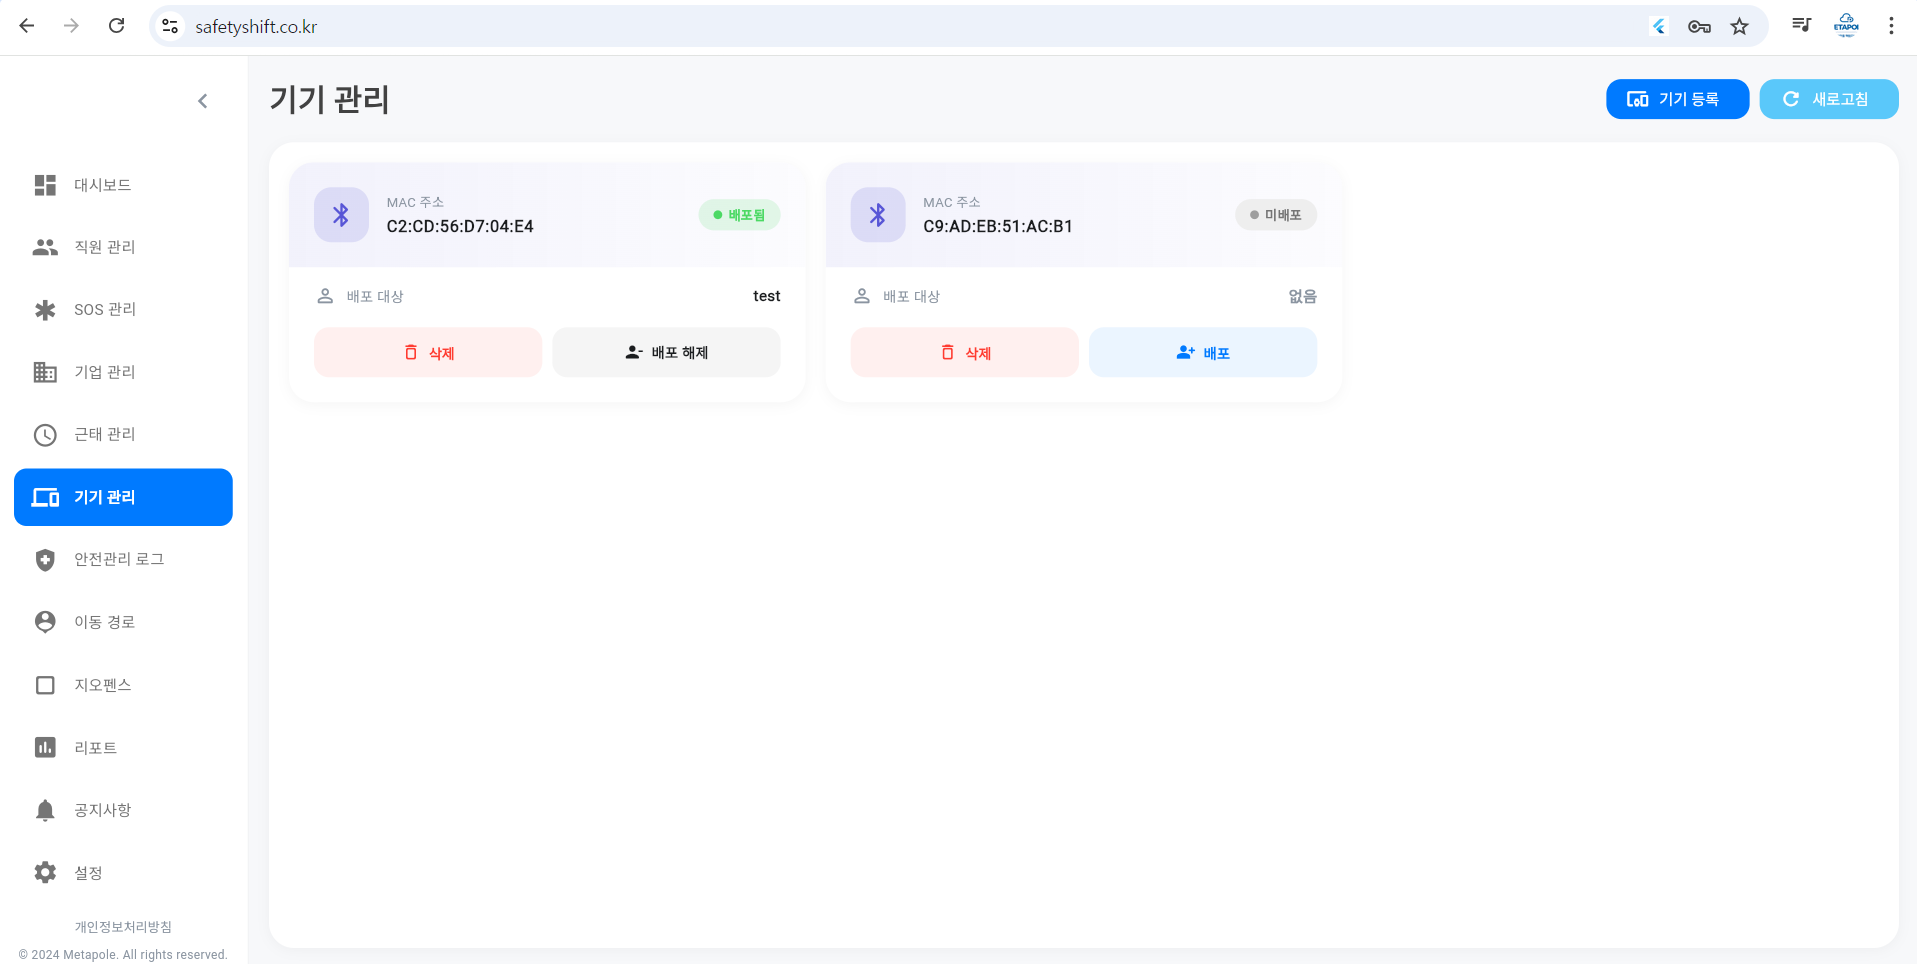This screenshot has height=964, width=1917.
Task: Click the 이동 경로 person icon
Action: [45, 622]
